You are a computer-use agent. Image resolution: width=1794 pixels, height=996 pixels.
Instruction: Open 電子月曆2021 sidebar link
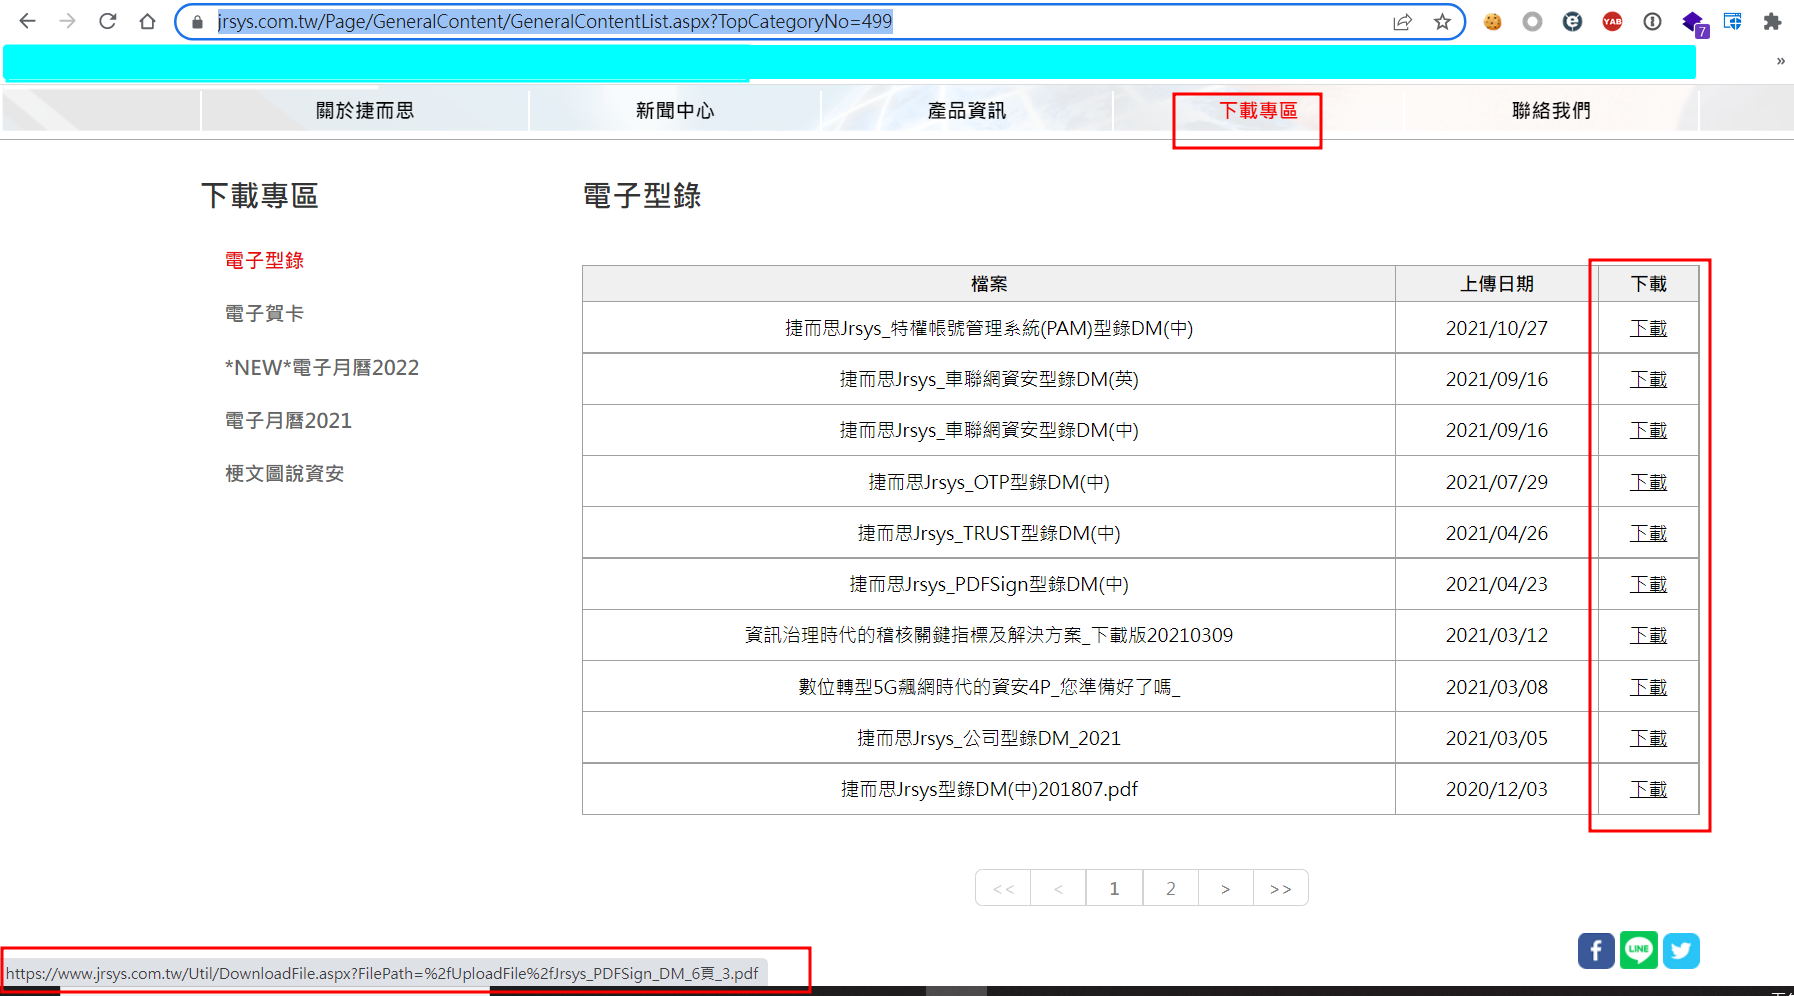288,420
